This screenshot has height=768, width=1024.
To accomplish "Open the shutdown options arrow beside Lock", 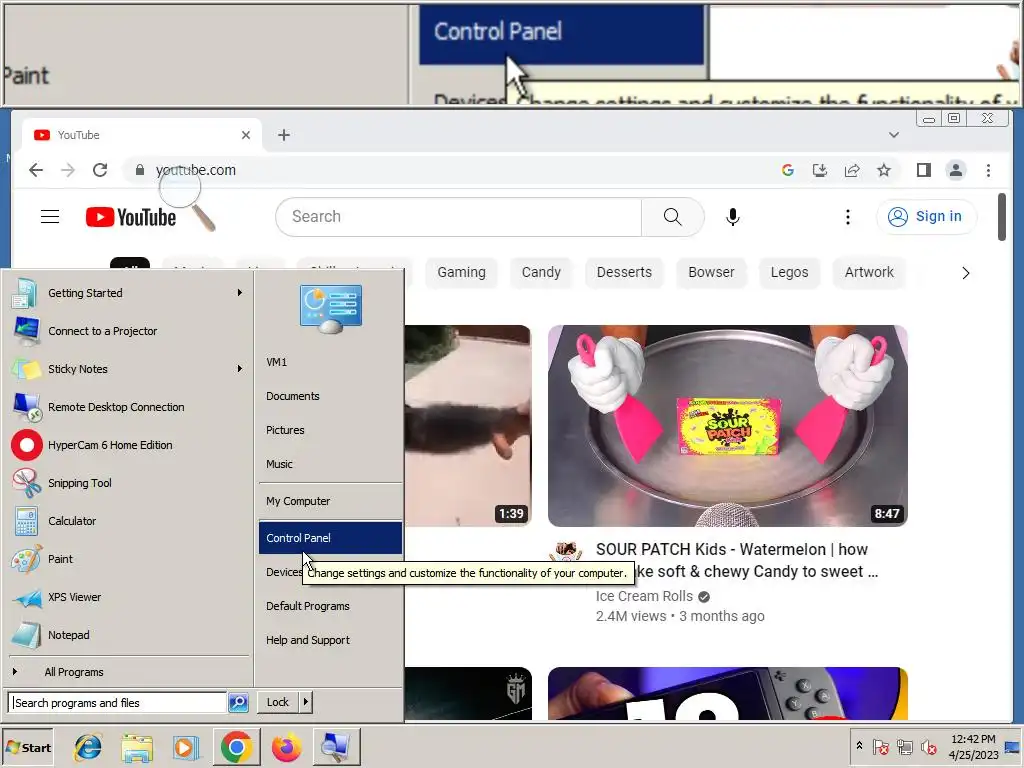I will [x=305, y=702].
